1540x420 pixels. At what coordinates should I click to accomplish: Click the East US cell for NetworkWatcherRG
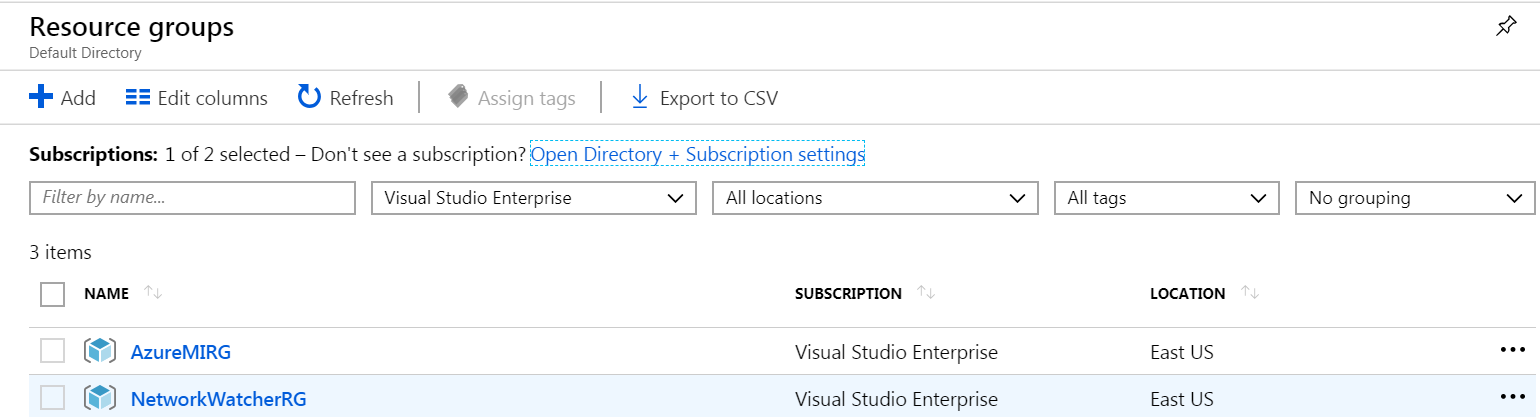pyautogui.click(x=1182, y=399)
